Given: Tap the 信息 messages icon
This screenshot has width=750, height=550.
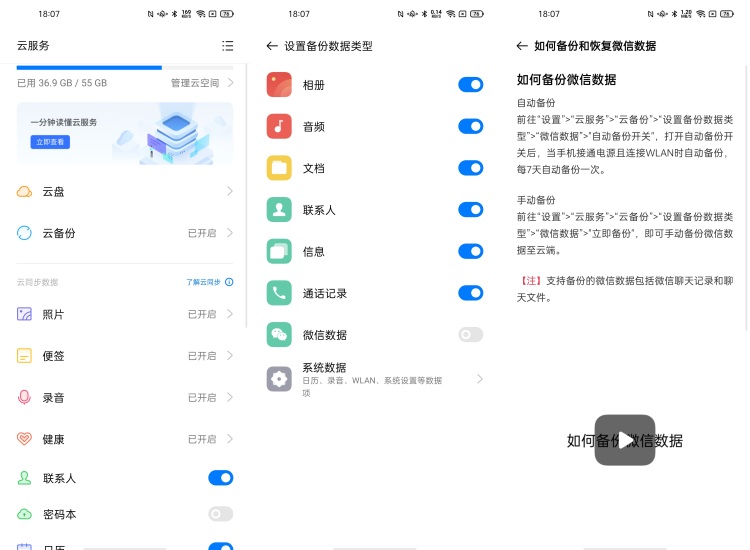Looking at the screenshot, I should coord(279,251).
